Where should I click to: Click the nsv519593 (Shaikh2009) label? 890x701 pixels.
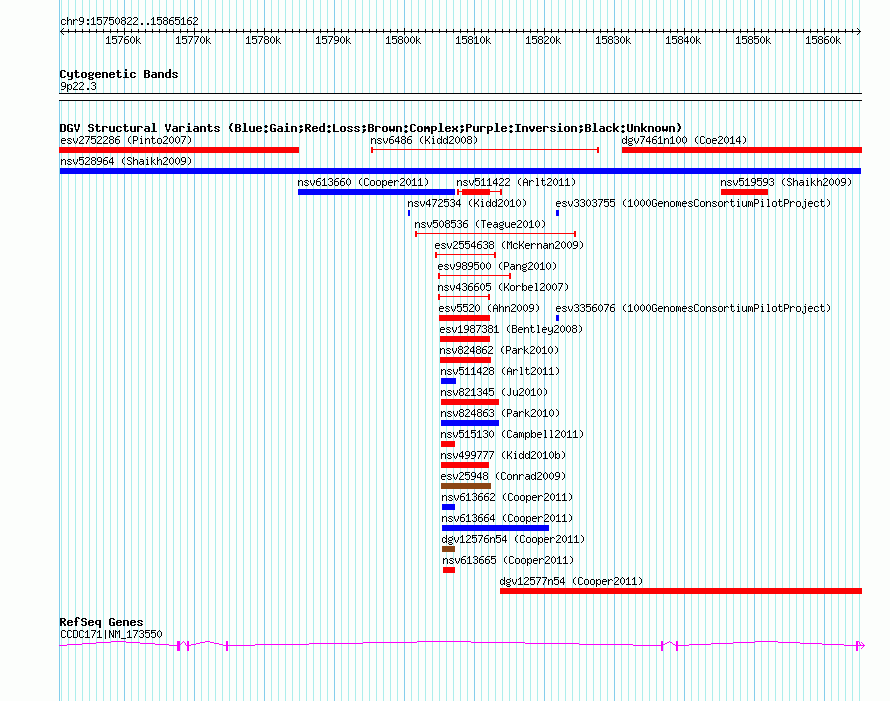click(x=786, y=182)
